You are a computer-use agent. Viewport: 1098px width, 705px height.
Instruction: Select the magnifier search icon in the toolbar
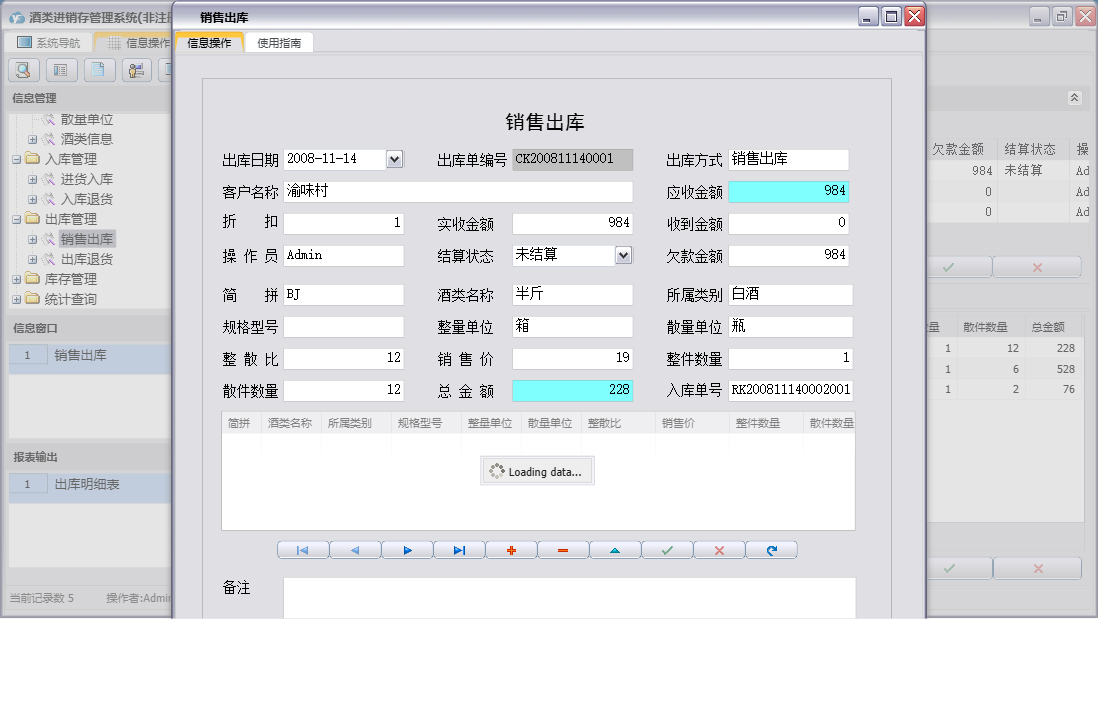tap(22, 69)
